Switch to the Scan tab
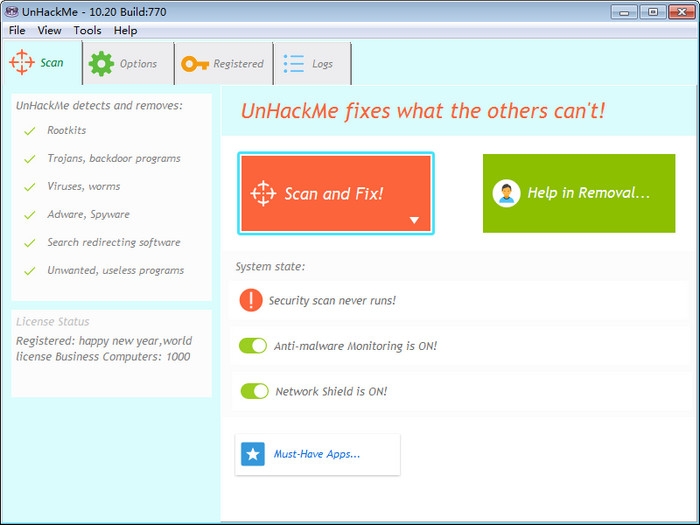 click(x=42, y=62)
